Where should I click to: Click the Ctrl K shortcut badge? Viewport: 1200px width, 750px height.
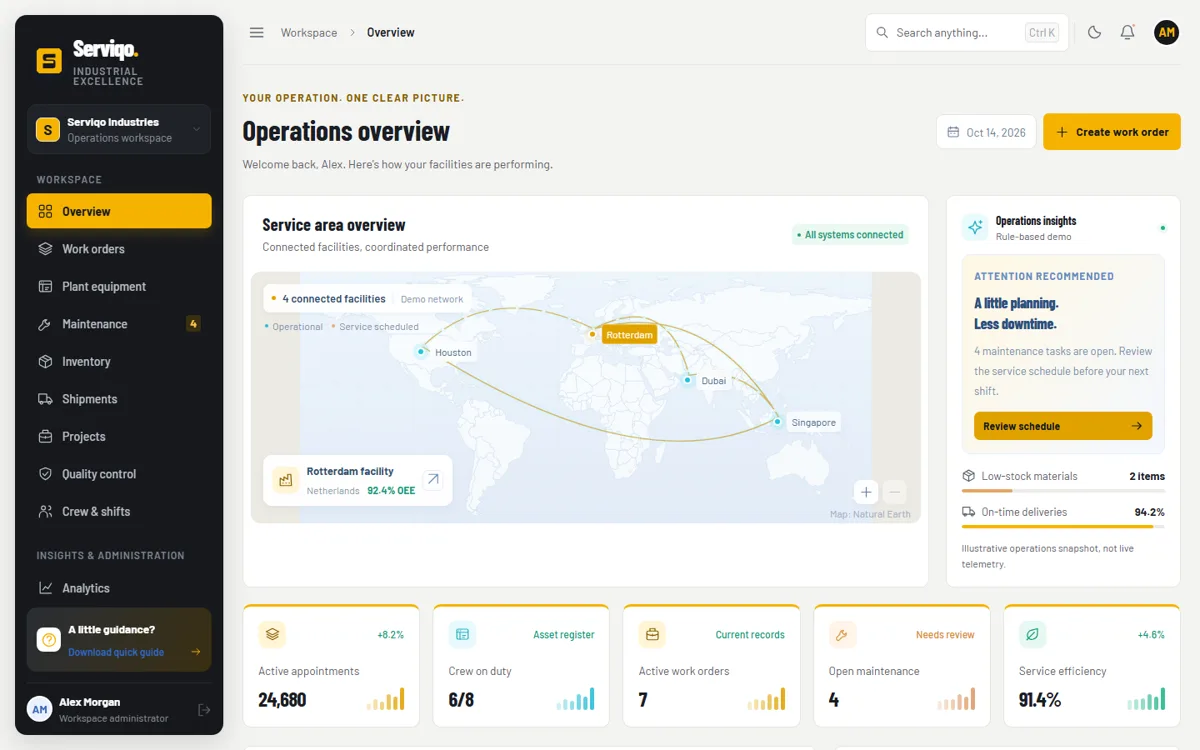1042,32
